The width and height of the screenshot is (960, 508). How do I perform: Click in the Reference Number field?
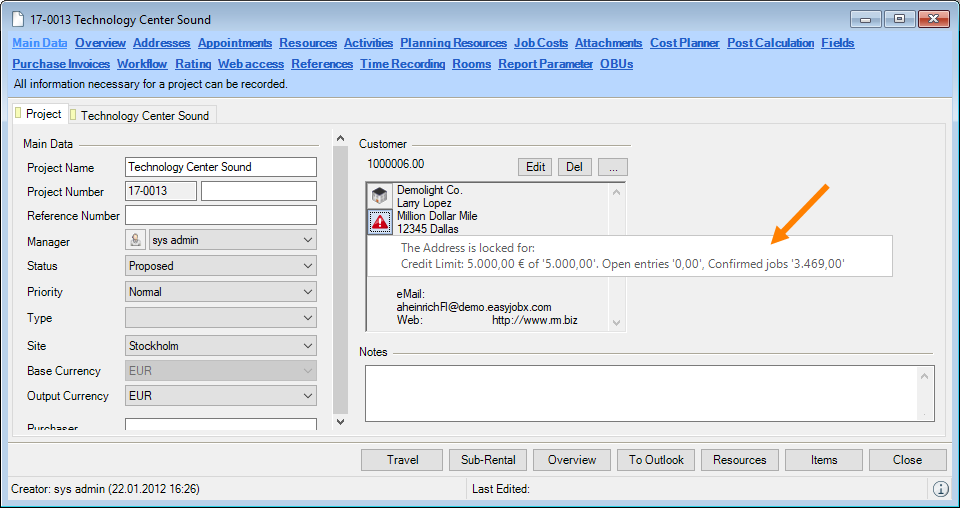pos(220,215)
